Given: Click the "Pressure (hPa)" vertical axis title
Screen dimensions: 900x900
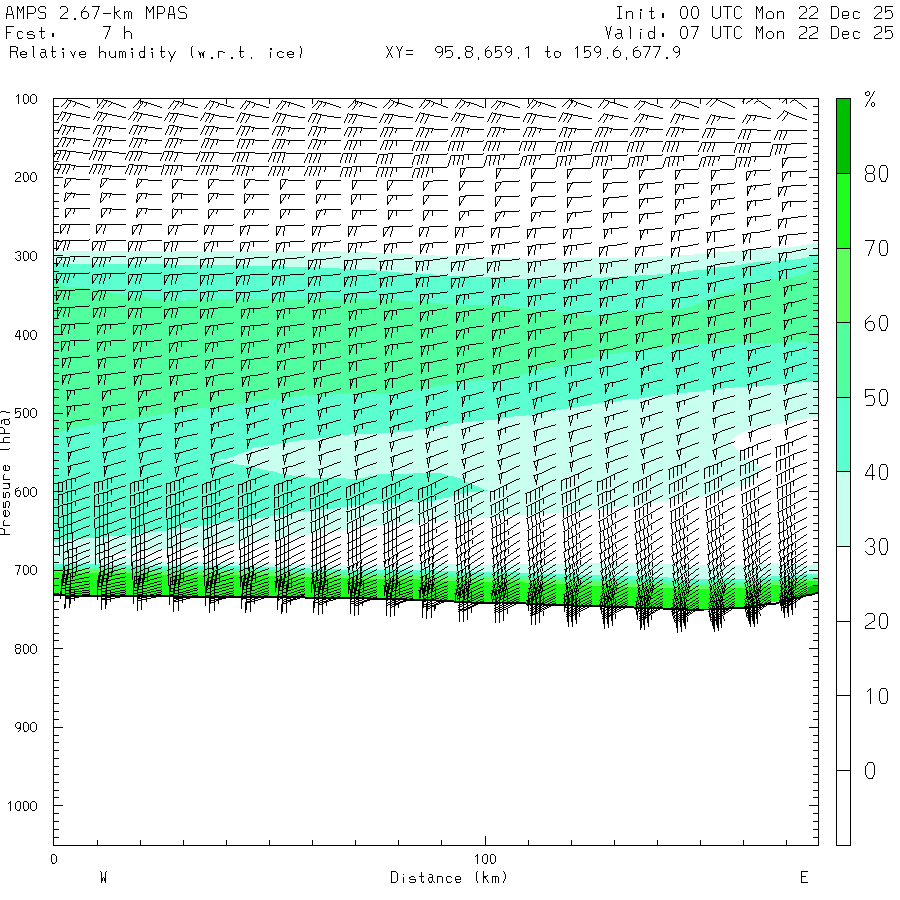Looking at the screenshot, I should (6, 472).
